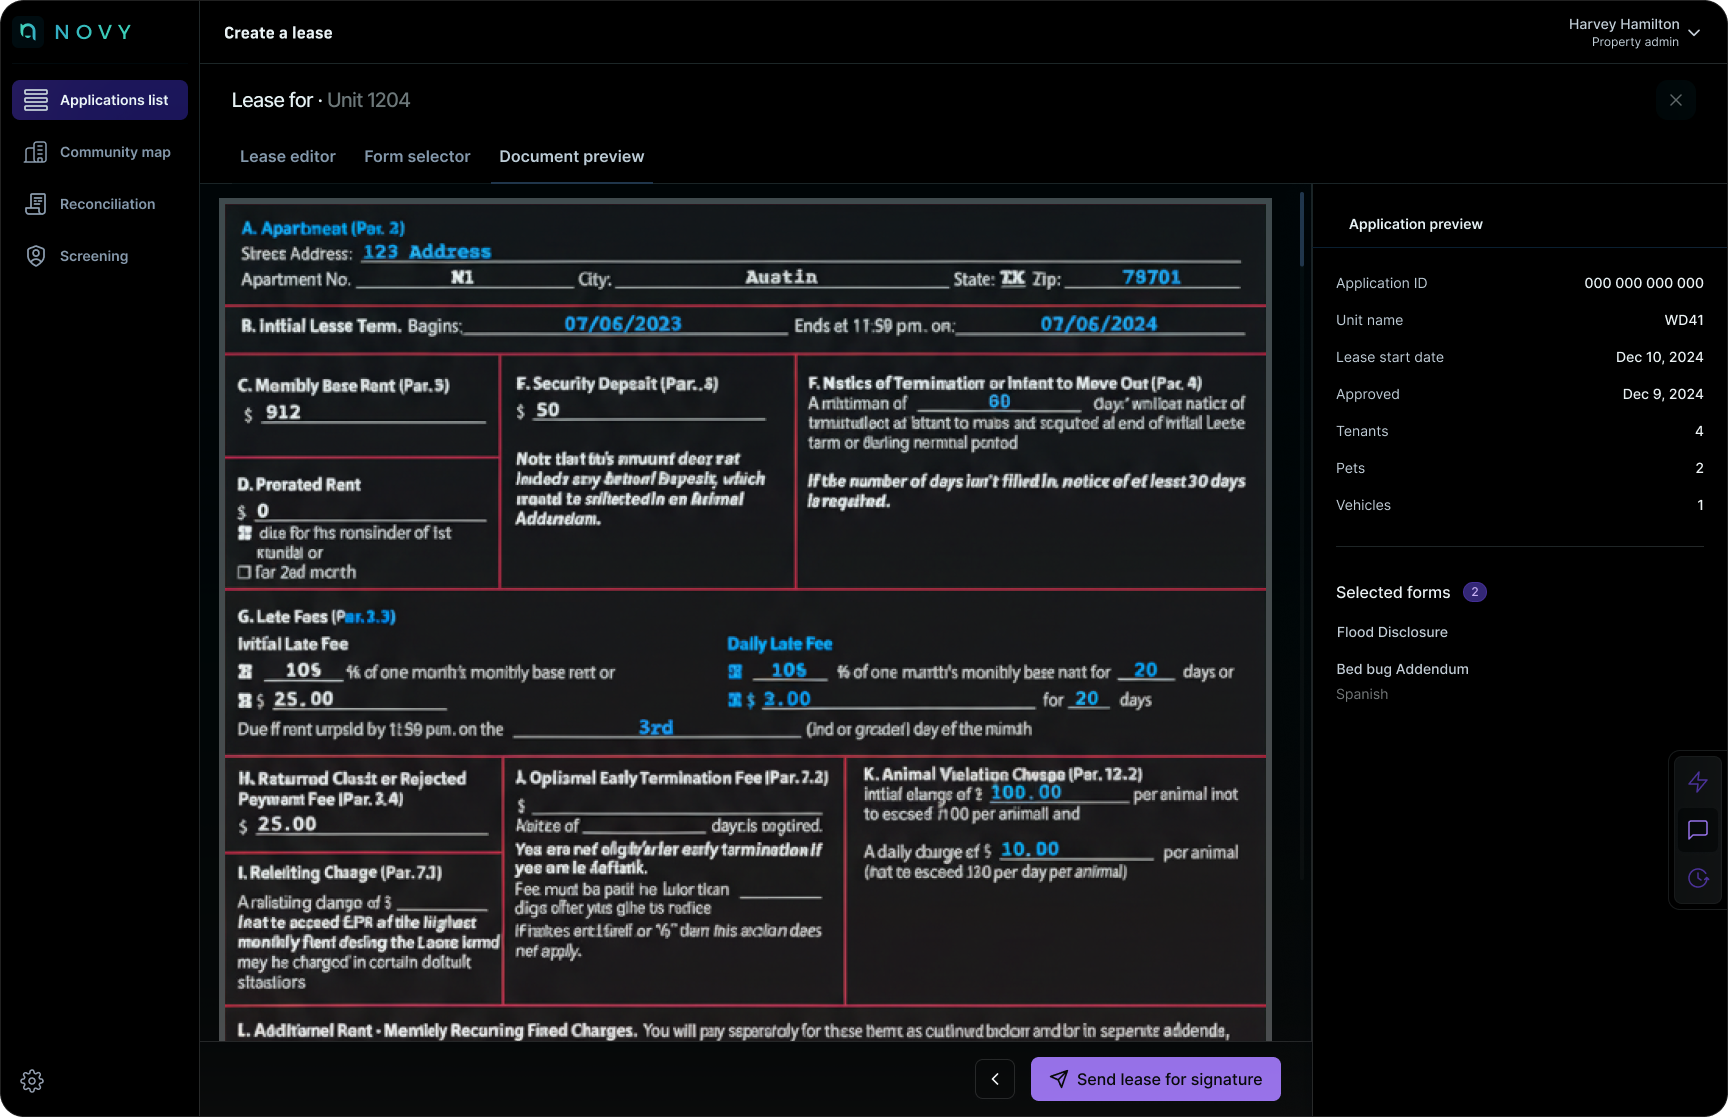Check the 'for 2nd month' prorated rent checkbox
Screen dimensions: 1728x1117
(243, 572)
